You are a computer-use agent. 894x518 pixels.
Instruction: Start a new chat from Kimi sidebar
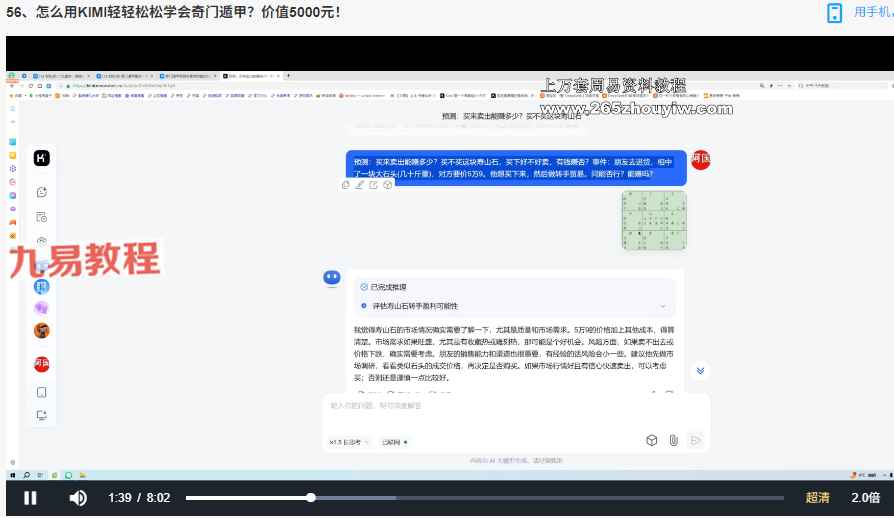click(42, 192)
